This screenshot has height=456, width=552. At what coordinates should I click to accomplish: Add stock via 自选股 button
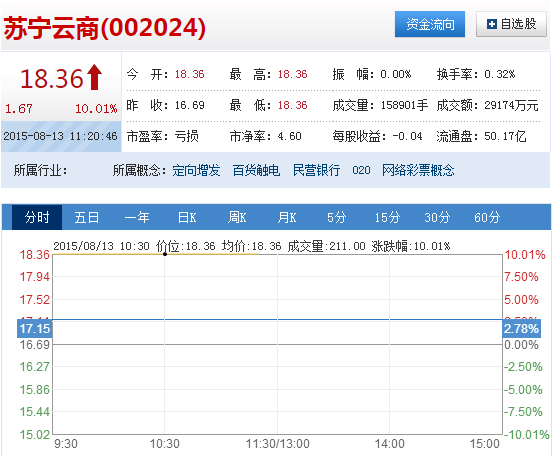coord(511,24)
